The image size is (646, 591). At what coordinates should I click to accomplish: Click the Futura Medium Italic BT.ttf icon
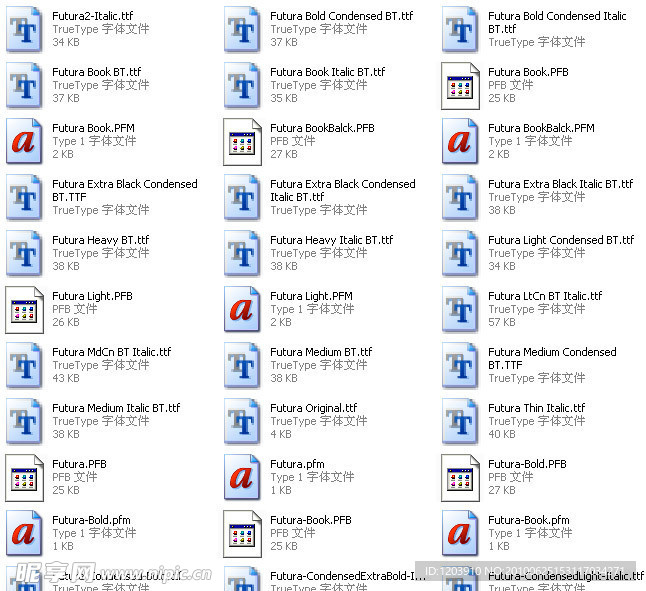pyautogui.click(x=24, y=421)
